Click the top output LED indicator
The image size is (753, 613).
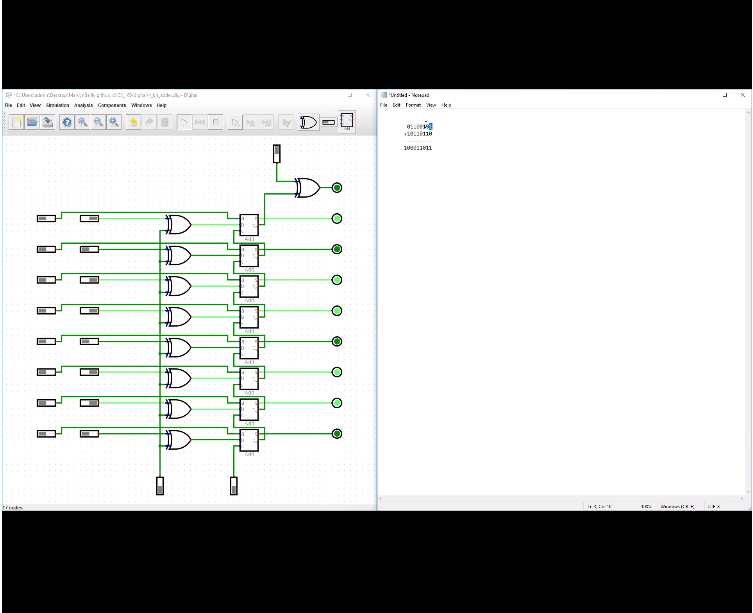click(337, 188)
